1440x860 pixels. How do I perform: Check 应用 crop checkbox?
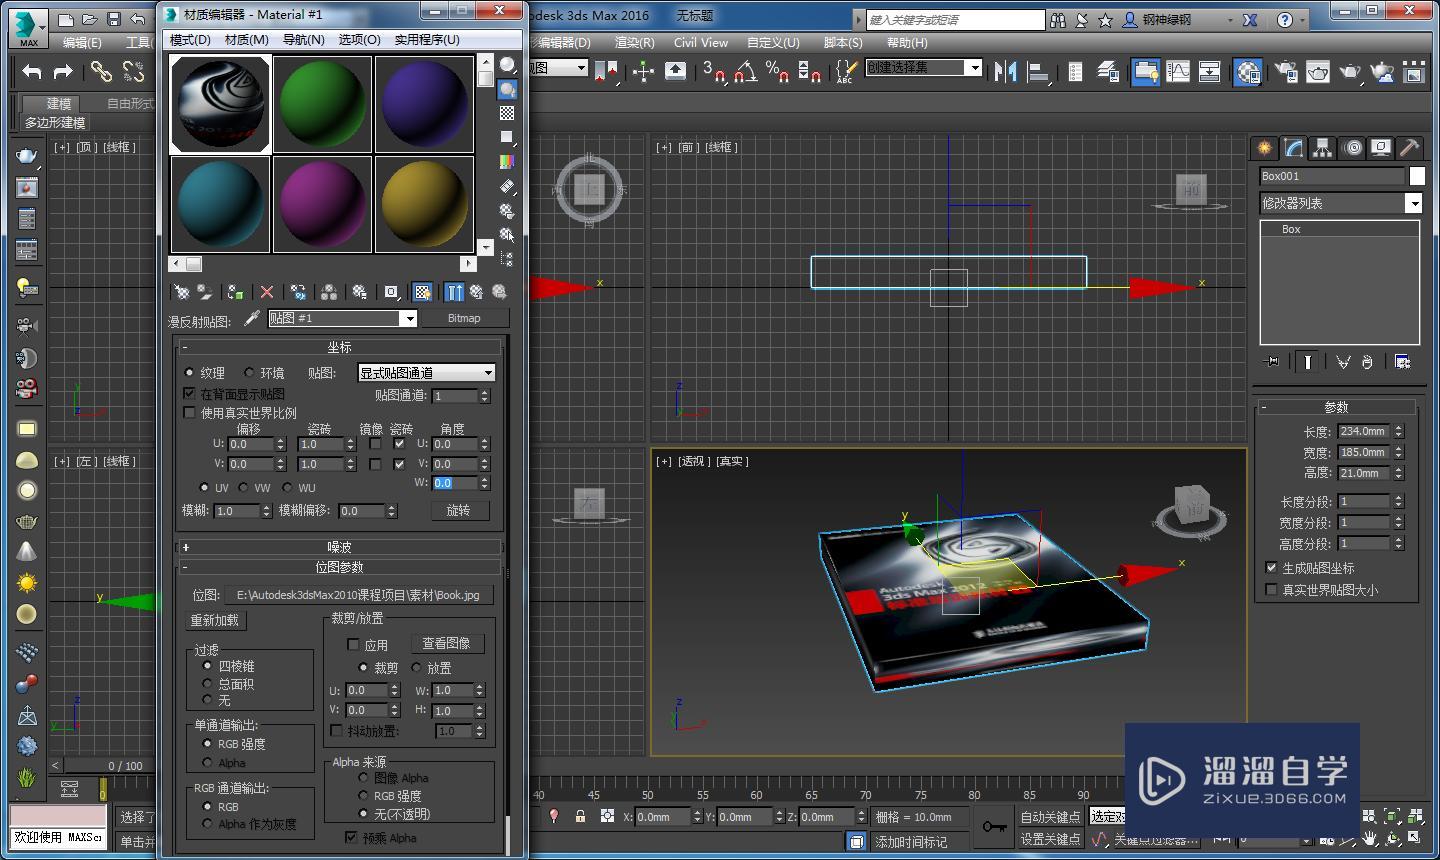(x=353, y=645)
